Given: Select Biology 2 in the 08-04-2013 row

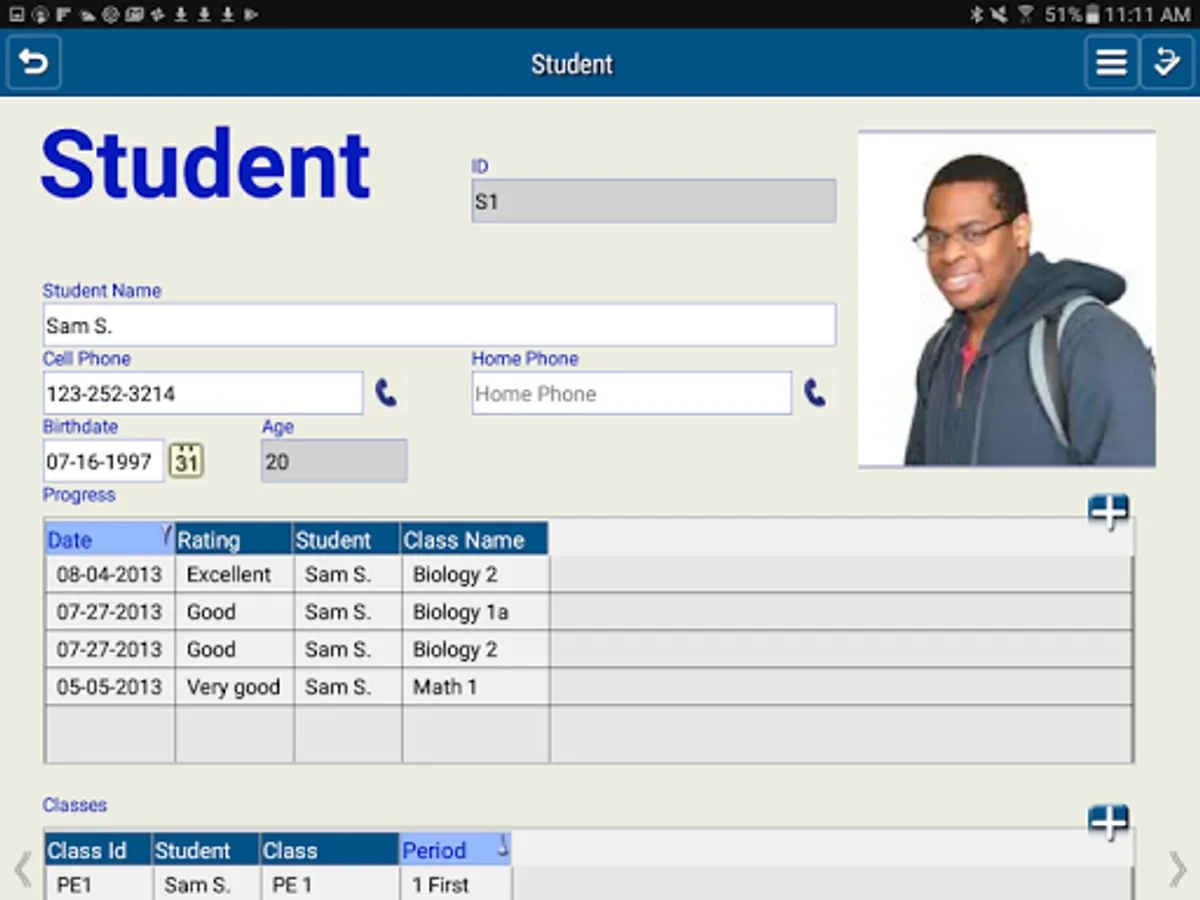Looking at the screenshot, I should tap(475, 574).
